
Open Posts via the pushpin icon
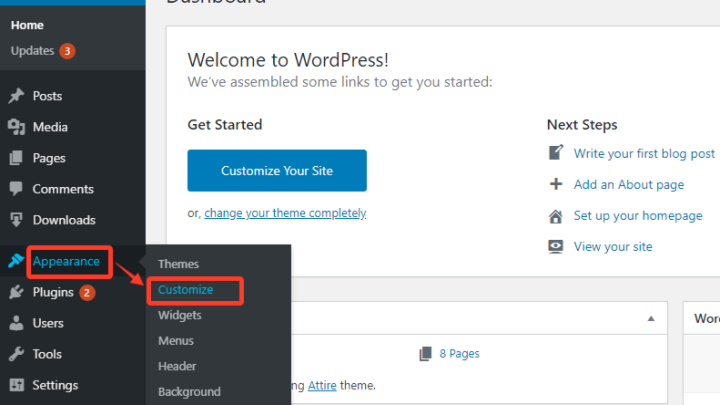16,96
